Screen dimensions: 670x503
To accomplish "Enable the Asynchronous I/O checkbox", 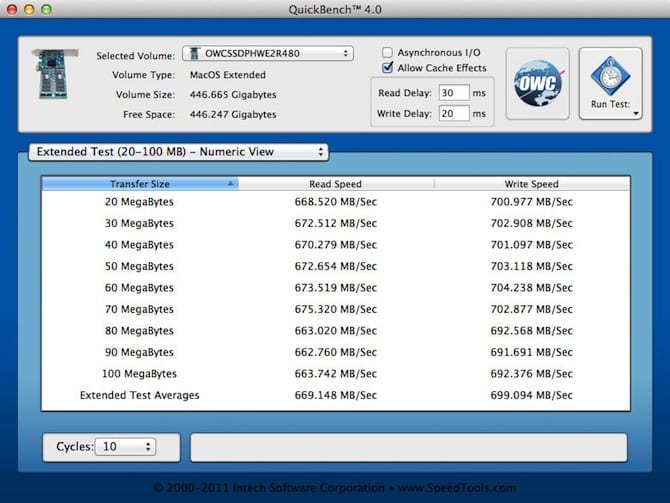I will 388,52.
